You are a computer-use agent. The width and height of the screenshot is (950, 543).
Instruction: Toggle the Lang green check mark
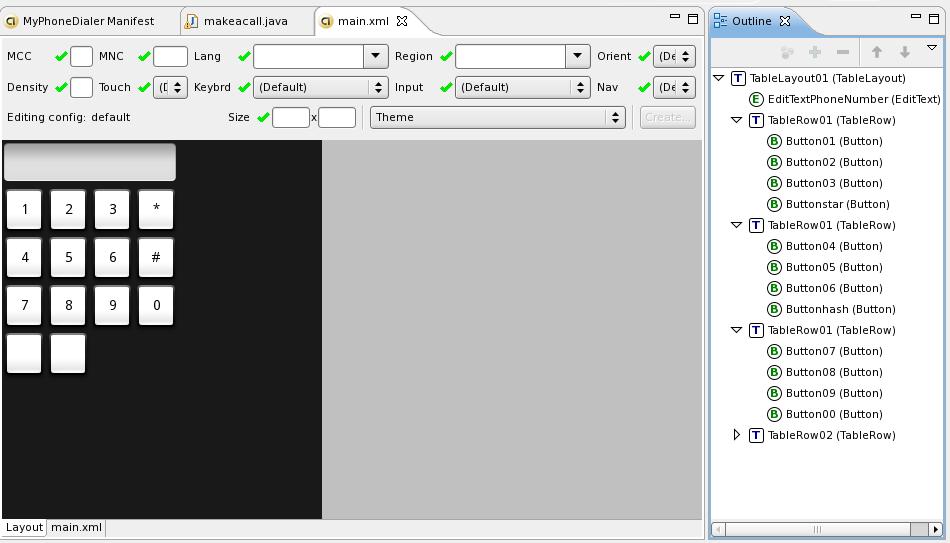(244, 56)
